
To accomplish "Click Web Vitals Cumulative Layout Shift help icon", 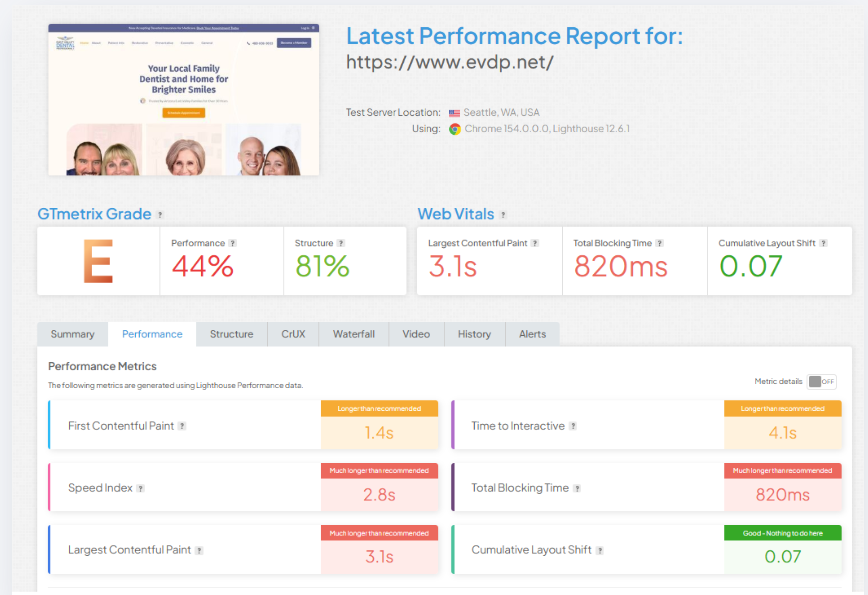I will [823, 243].
